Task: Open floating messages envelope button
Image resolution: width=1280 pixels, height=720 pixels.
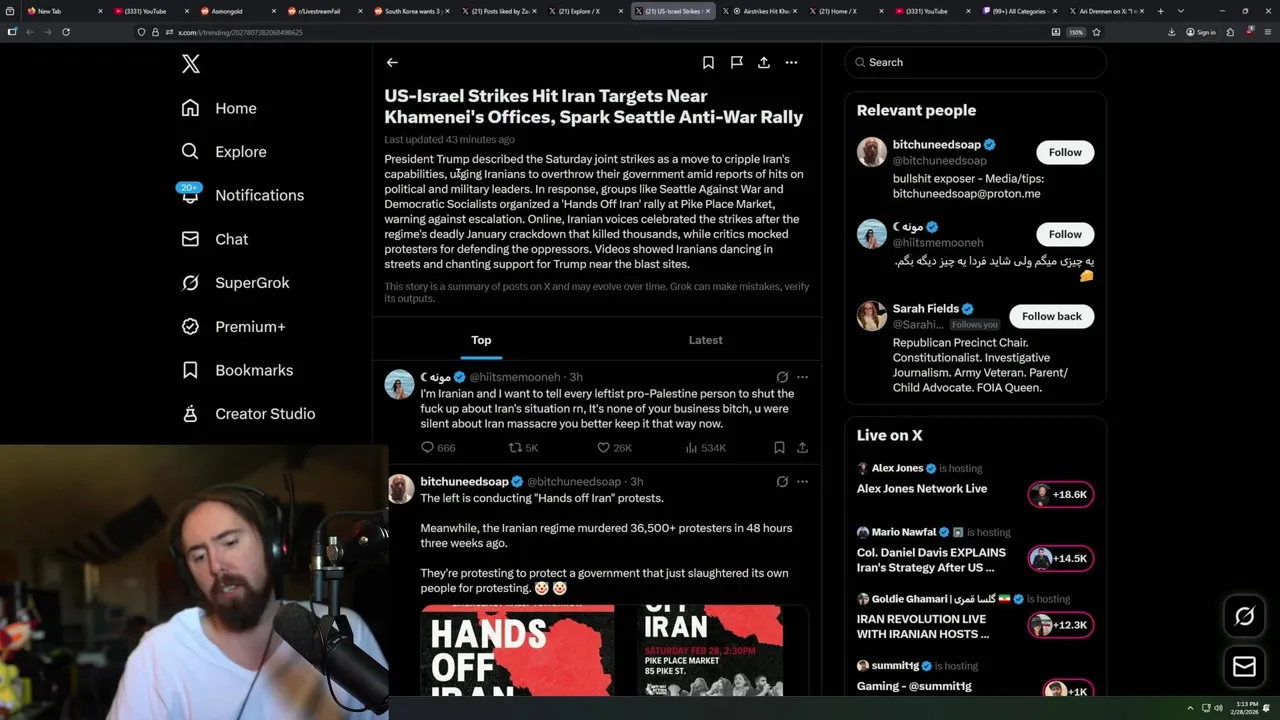Action: pyautogui.click(x=1244, y=667)
